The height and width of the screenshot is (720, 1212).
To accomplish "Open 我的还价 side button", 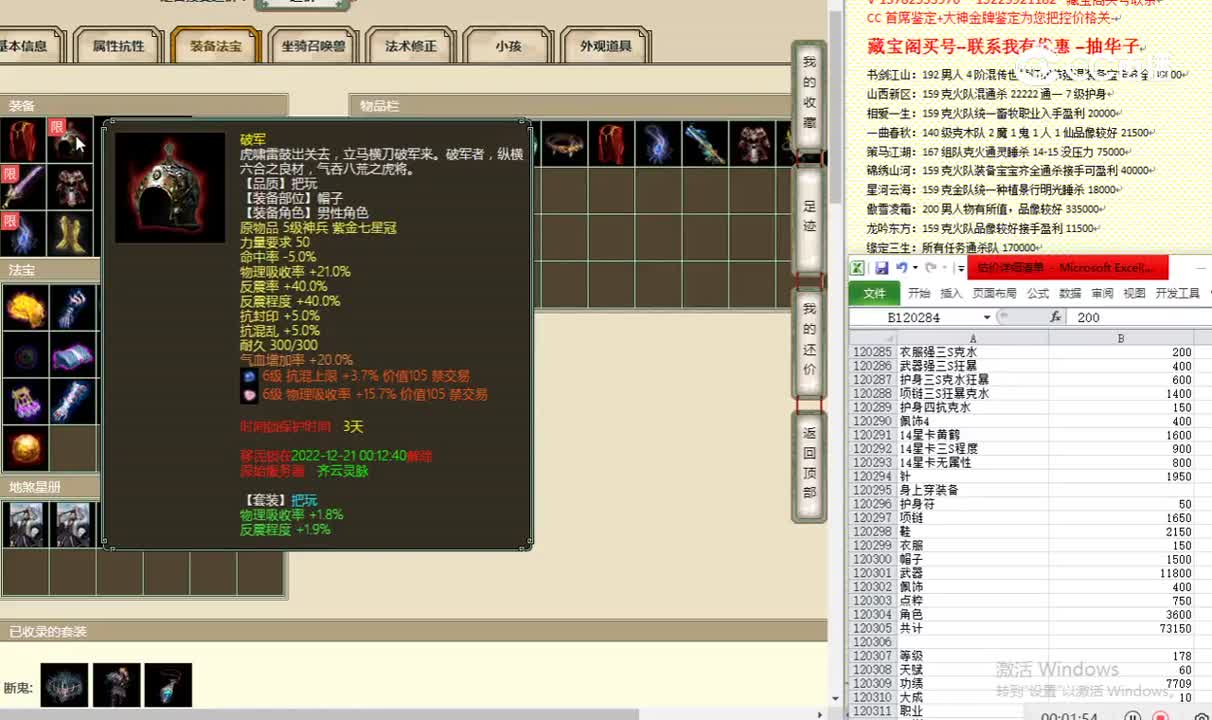I will click(x=809, y=343).
